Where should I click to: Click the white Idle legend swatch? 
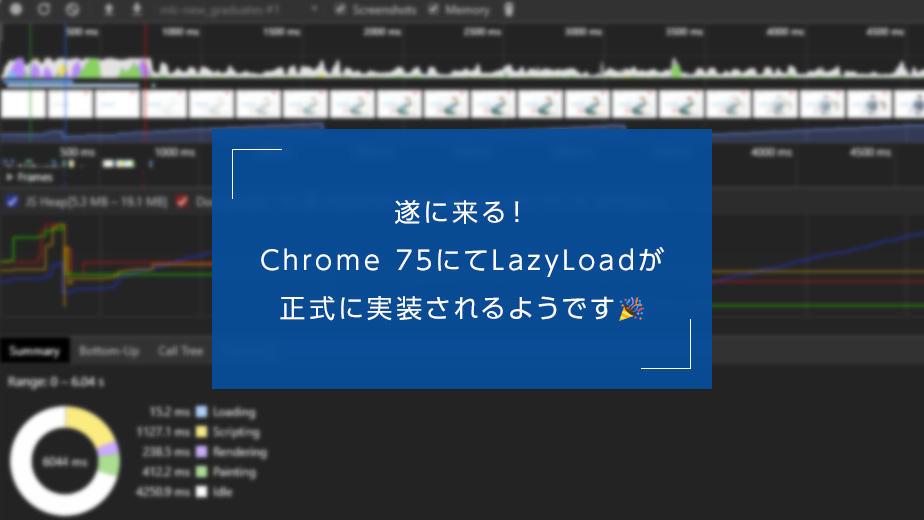pos(202,491)
